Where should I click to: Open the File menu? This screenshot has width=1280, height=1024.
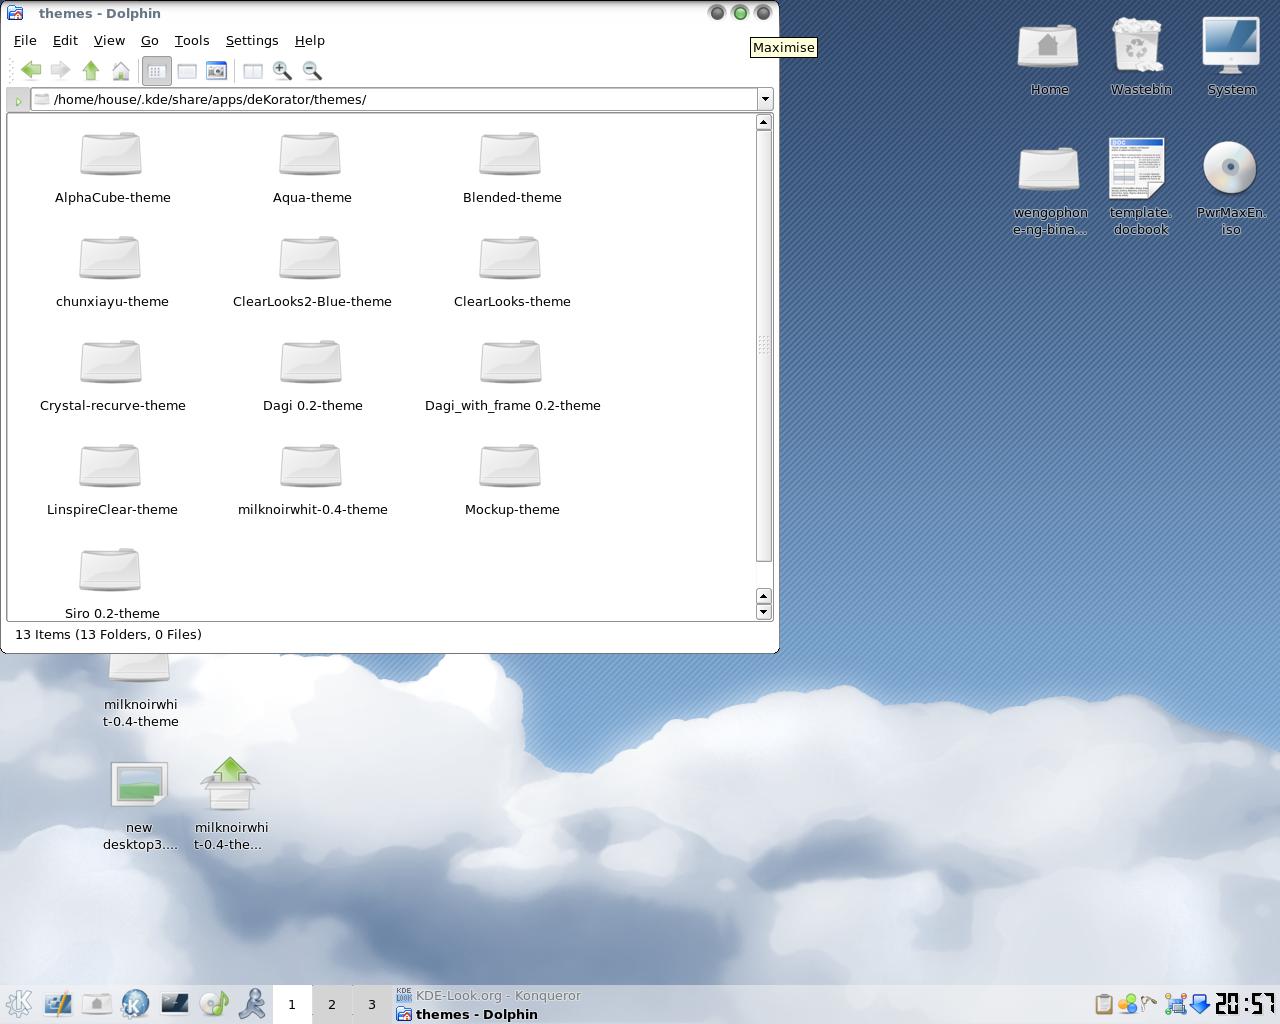tap(25, 40)
